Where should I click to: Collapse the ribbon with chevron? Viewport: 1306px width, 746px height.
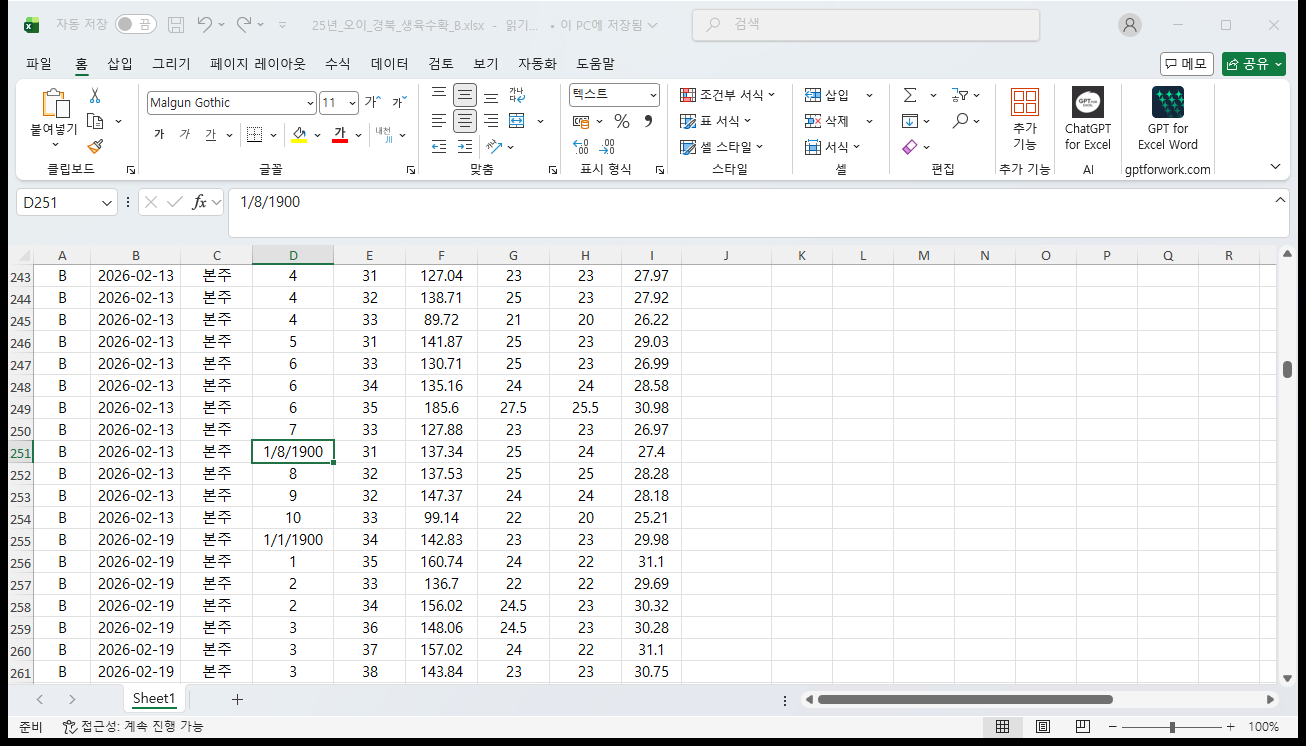(1275, 166)
